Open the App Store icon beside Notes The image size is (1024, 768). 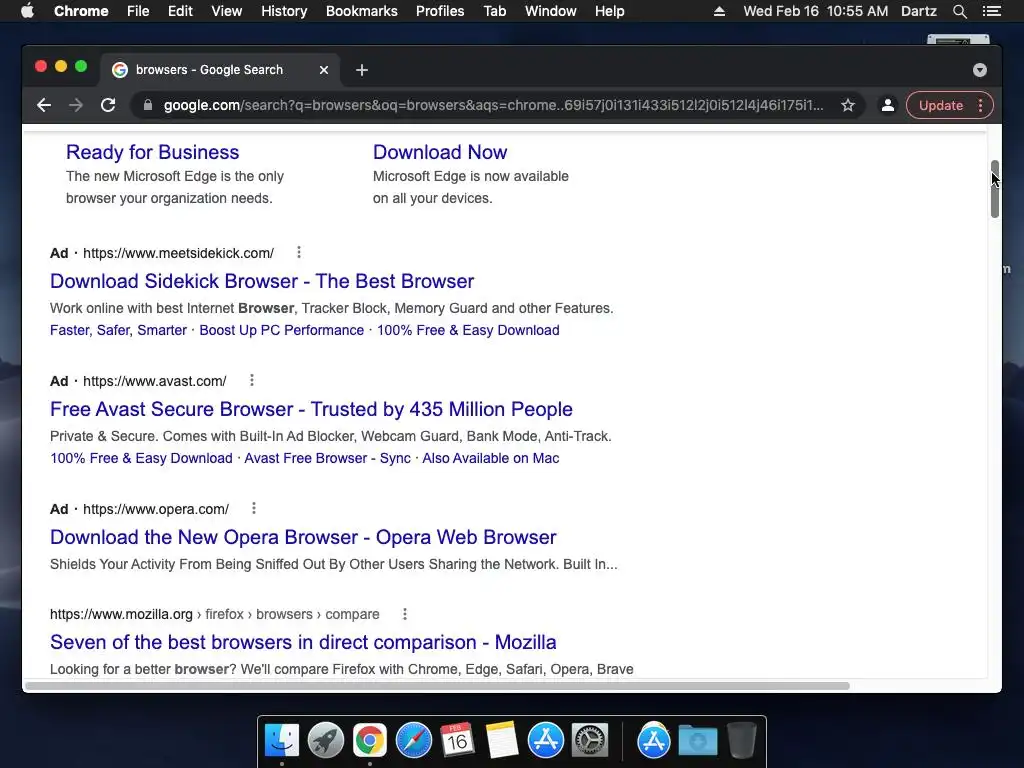tap(545, 740)
